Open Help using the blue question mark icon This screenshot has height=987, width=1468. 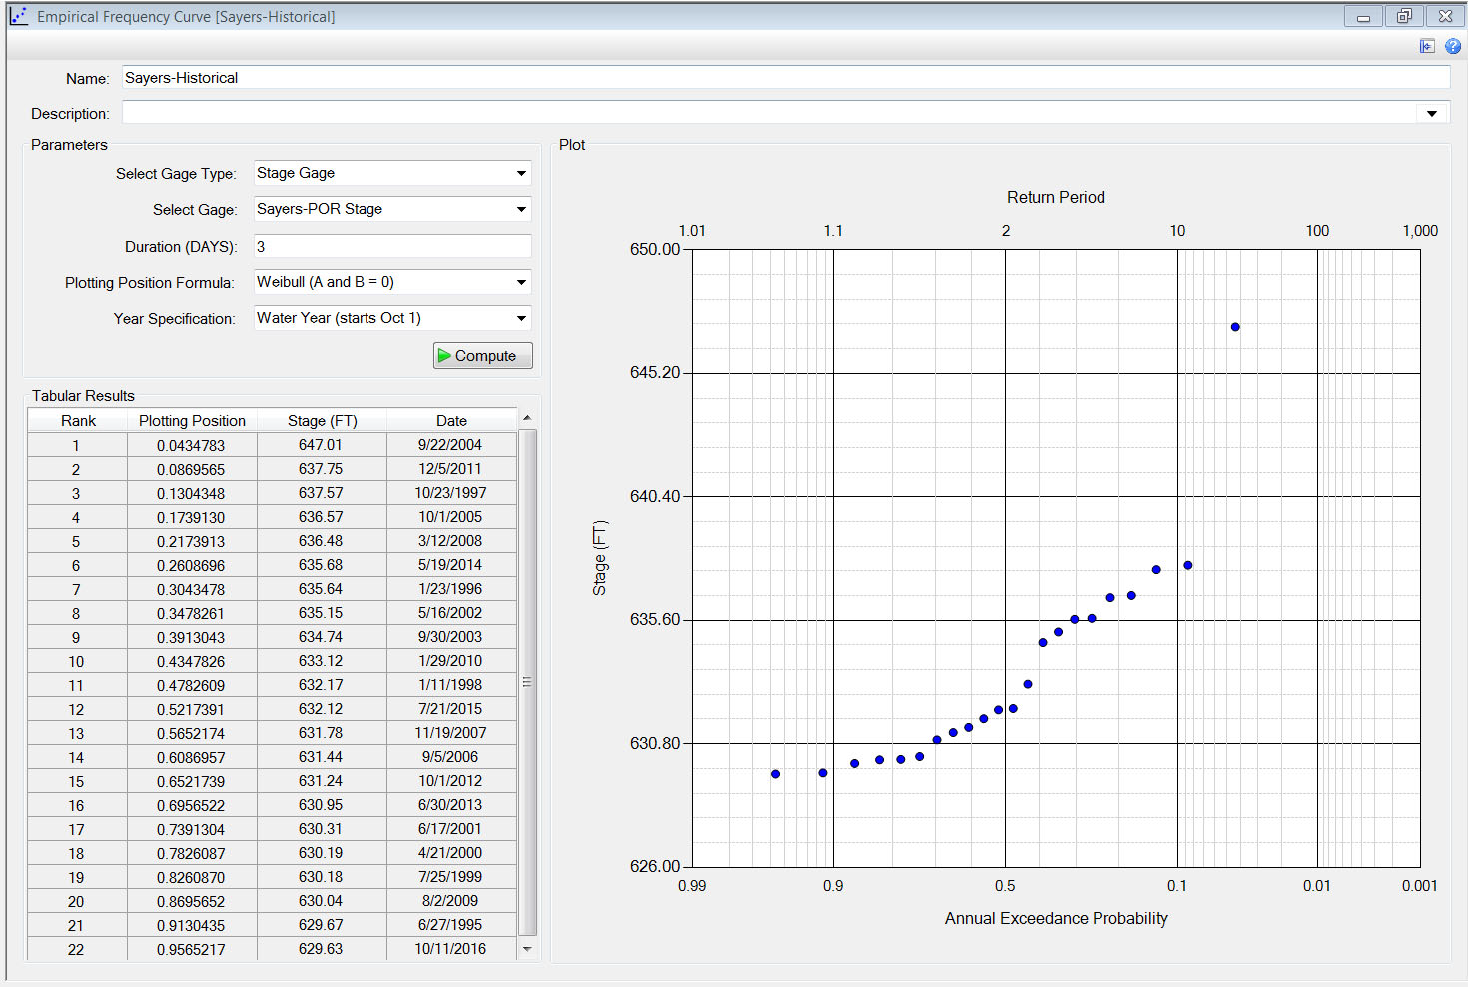1452,46
